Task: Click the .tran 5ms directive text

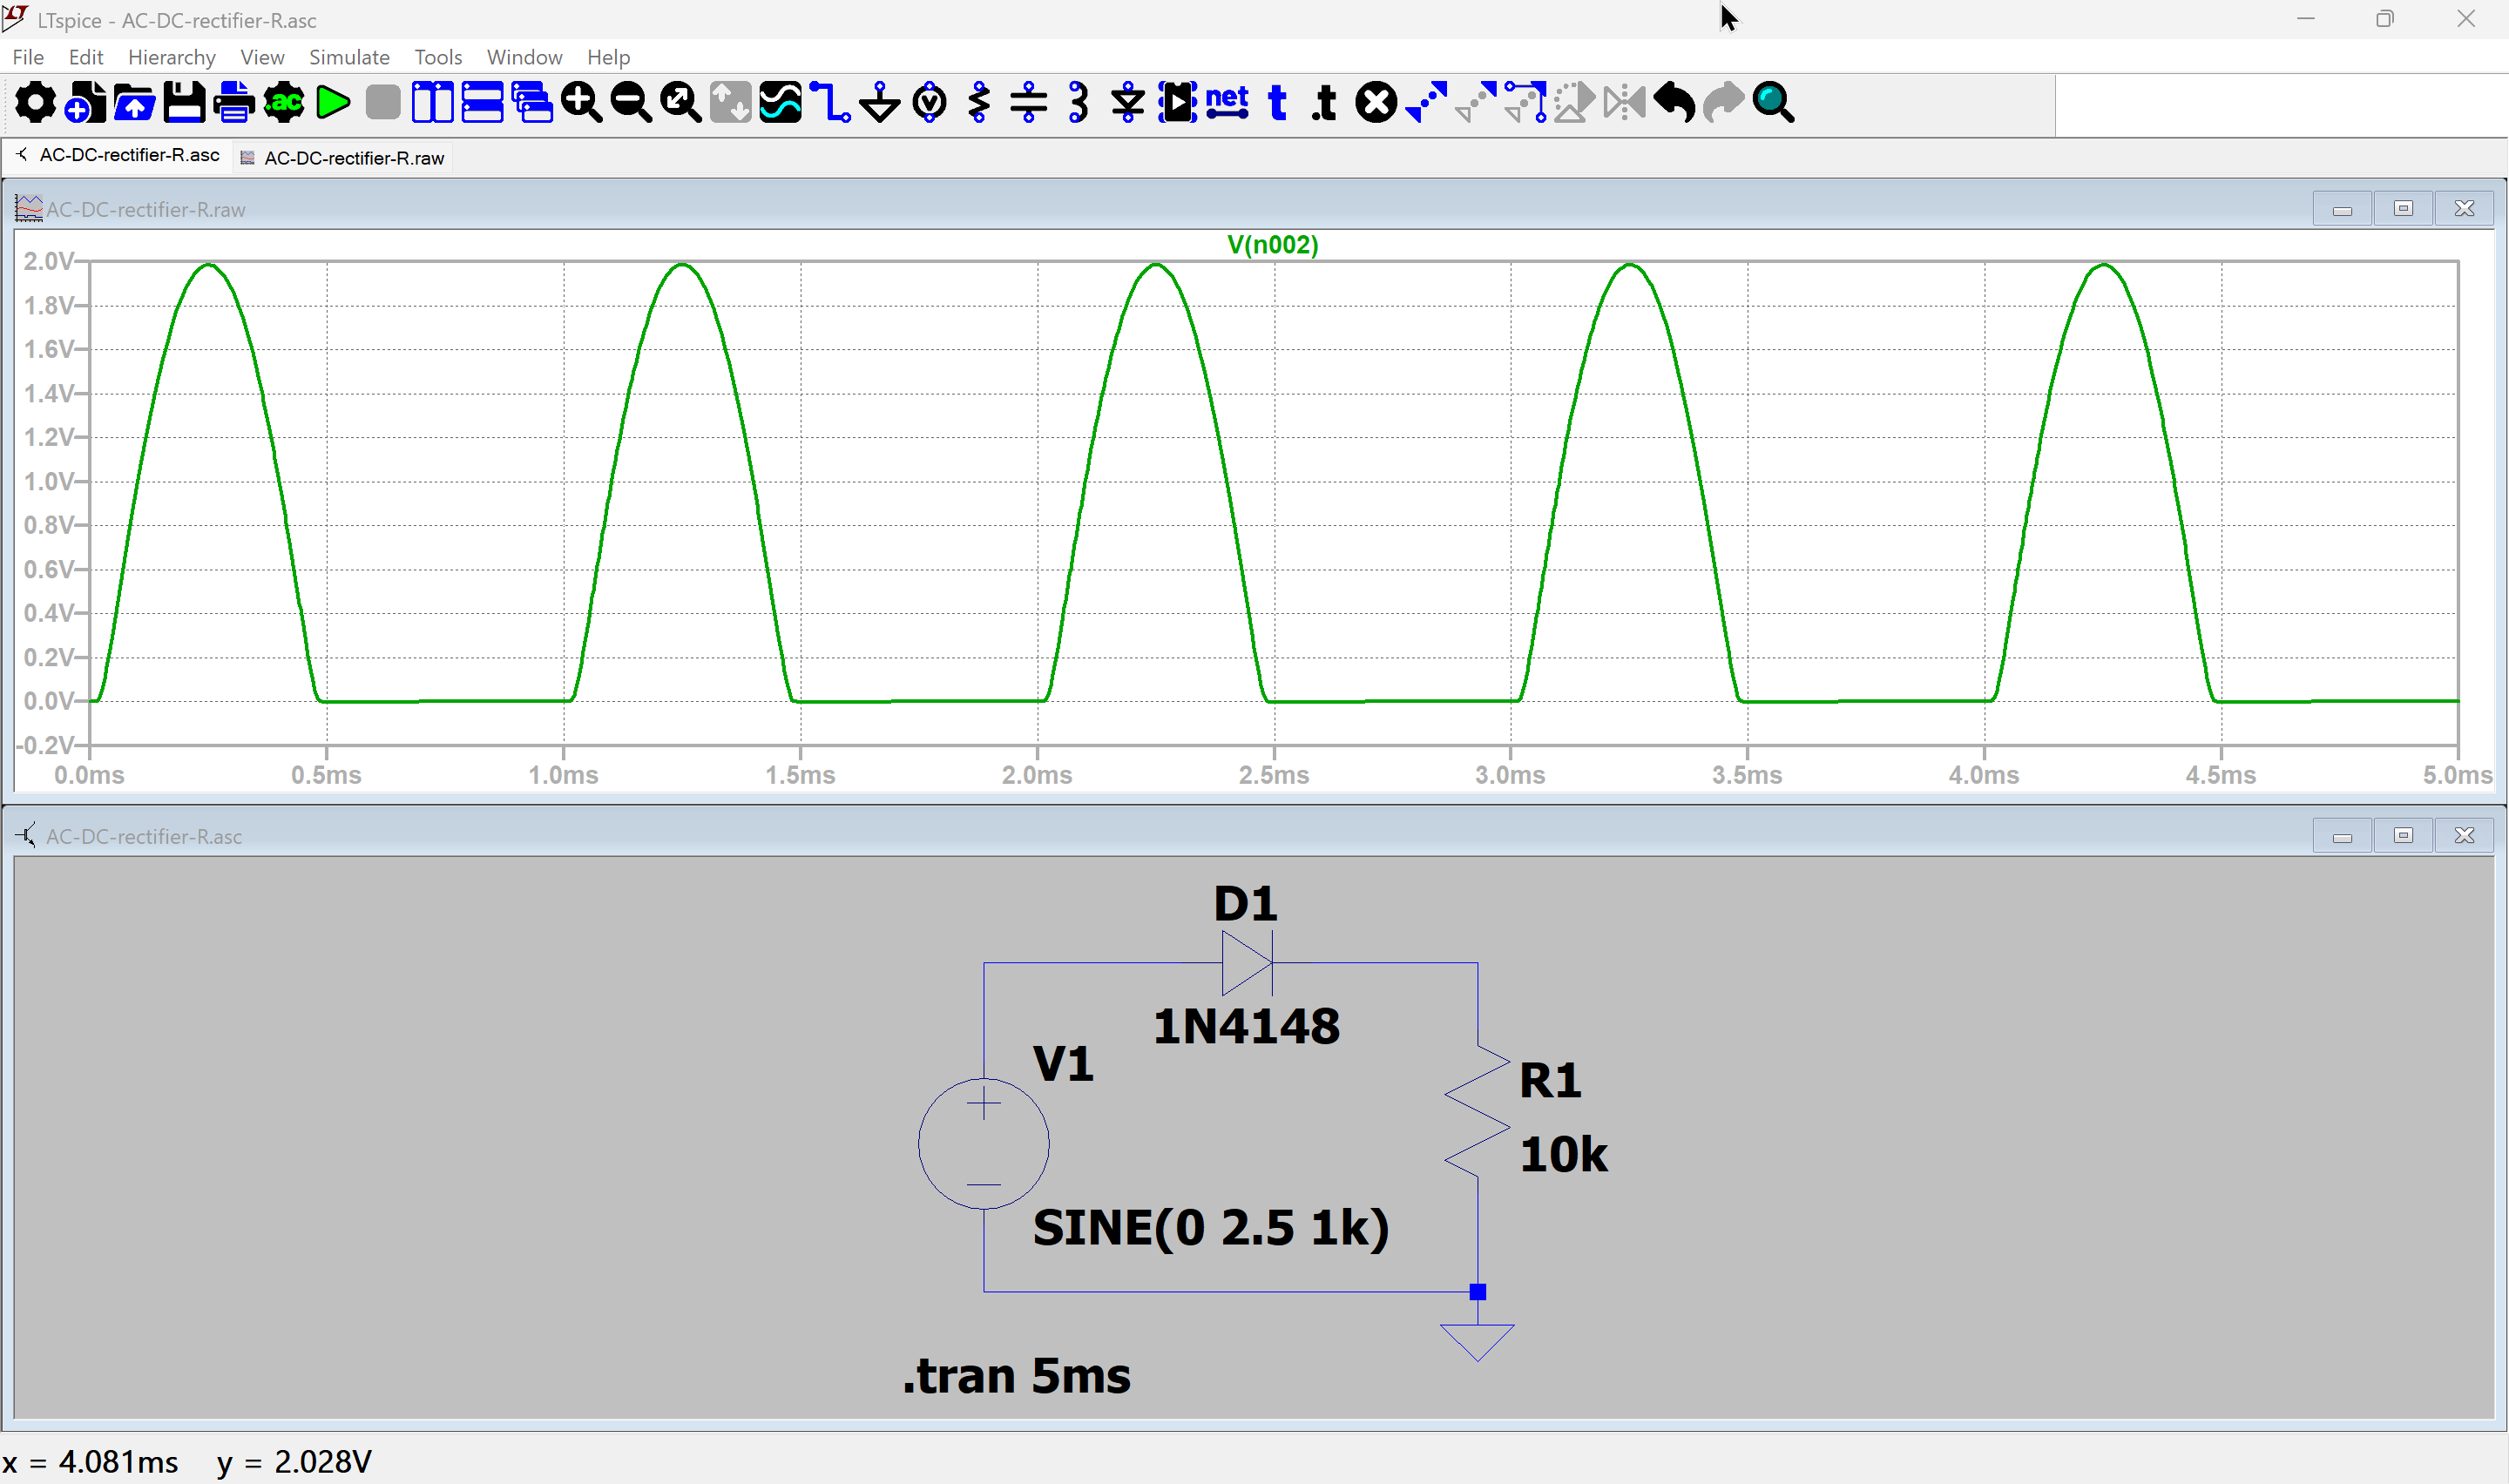Action: pos(1016,1376)
